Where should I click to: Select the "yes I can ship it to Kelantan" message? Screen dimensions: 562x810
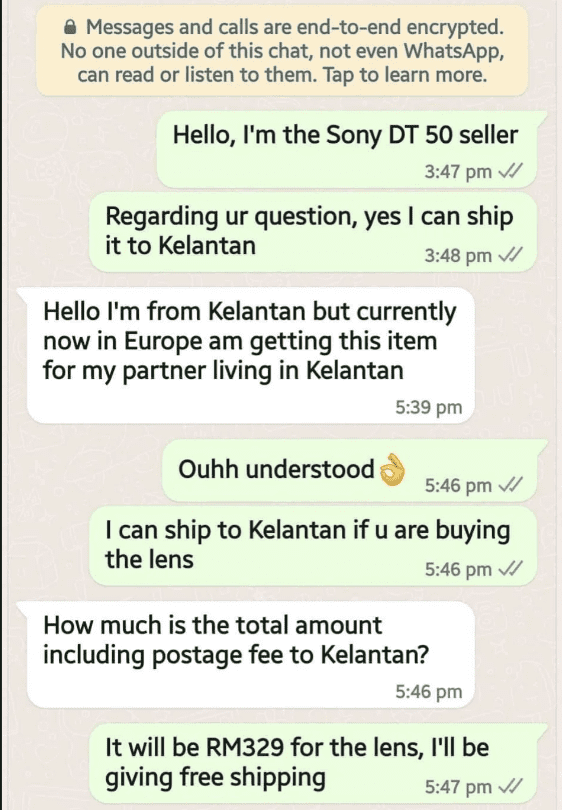tap(313, 232)
